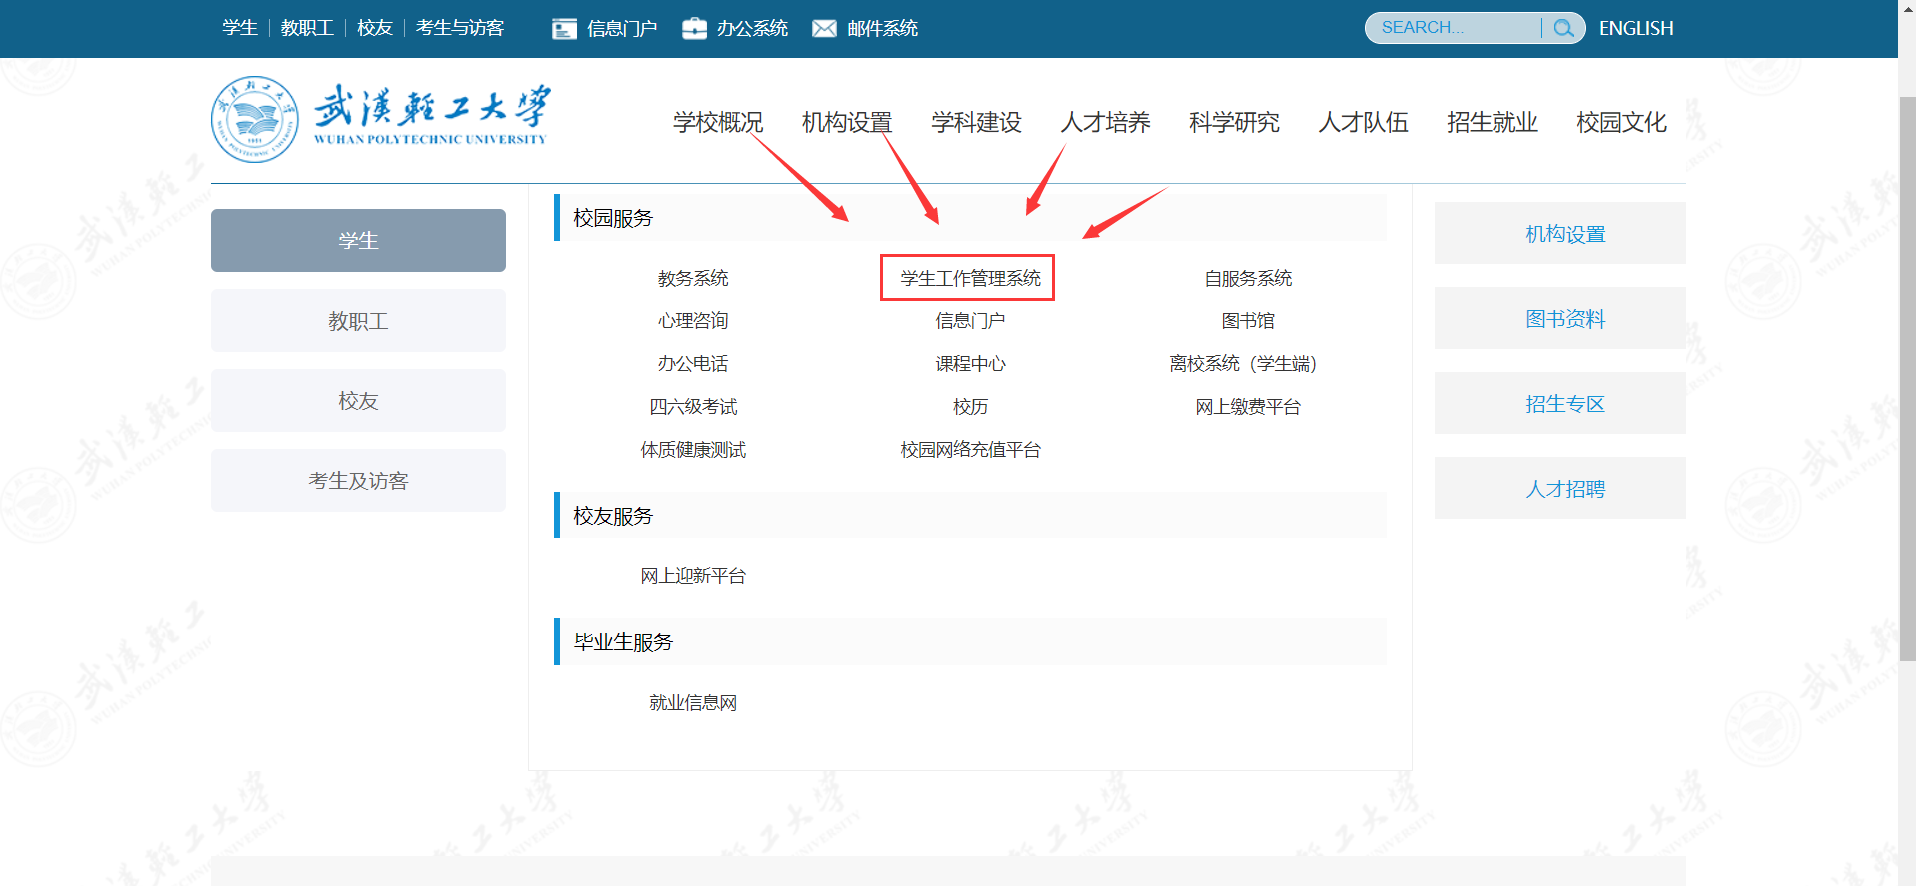Open 自服务系统 link
Viewport: 1916px width, 886px height.
[x=1248, y=278]
